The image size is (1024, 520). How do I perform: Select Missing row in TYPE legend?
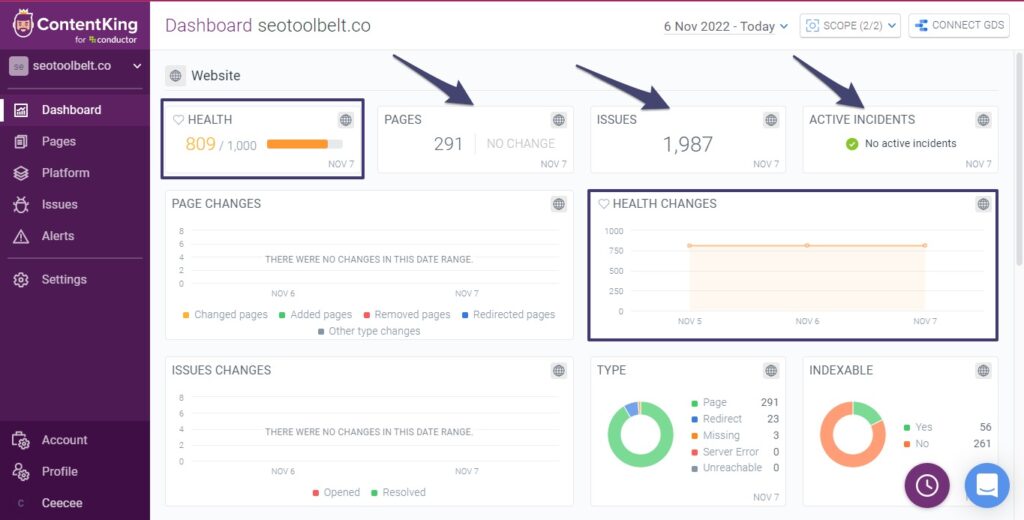[735, 436]
